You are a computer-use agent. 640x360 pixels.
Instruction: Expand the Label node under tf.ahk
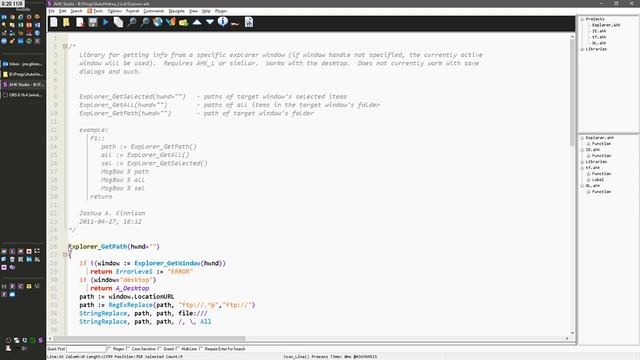click(589, 180)
